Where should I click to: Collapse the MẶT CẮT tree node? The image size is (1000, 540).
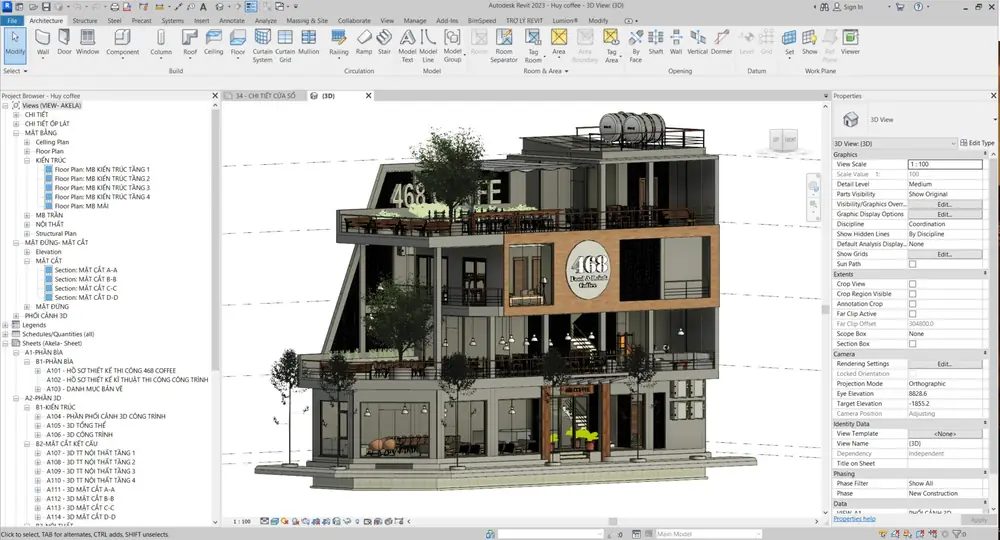pos(27,261)
